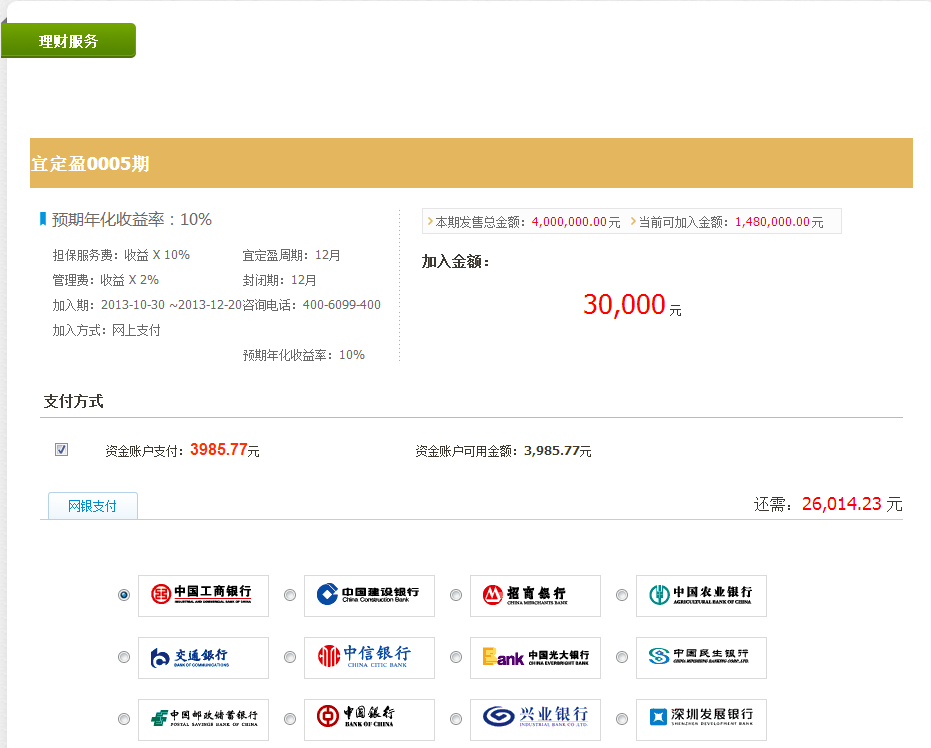Click the China Everbright Bank logo
The image size is (931, 748).
(x=535, y=658)
